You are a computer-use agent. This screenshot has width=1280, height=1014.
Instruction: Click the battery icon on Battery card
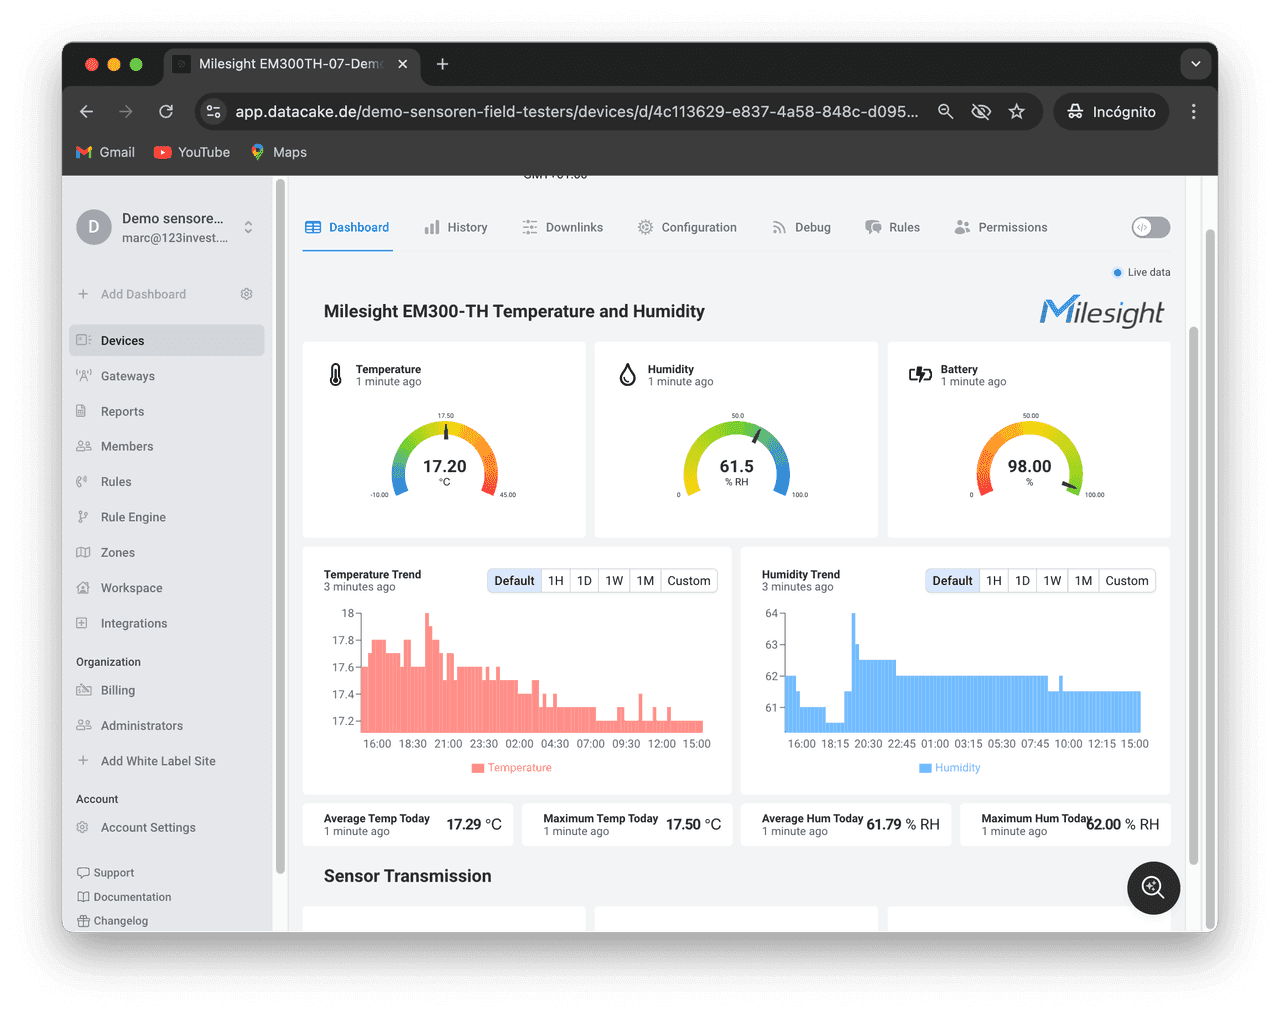(920, 375)
